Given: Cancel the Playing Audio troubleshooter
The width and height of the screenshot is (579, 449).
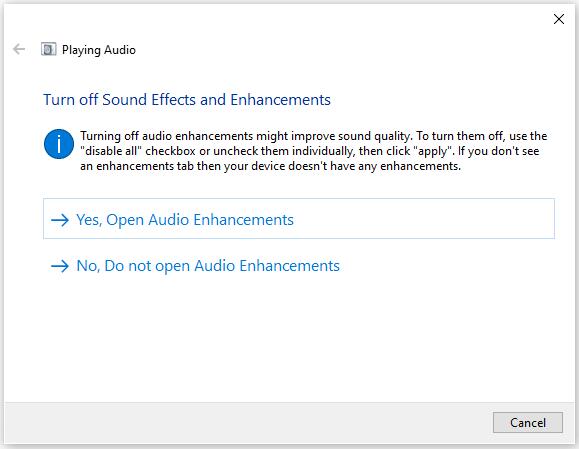Looking at the screenshot, I should (x=528, y=422).
